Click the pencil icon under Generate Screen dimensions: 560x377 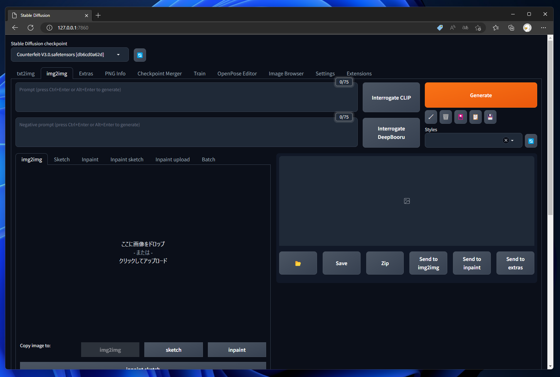point(431,117)
